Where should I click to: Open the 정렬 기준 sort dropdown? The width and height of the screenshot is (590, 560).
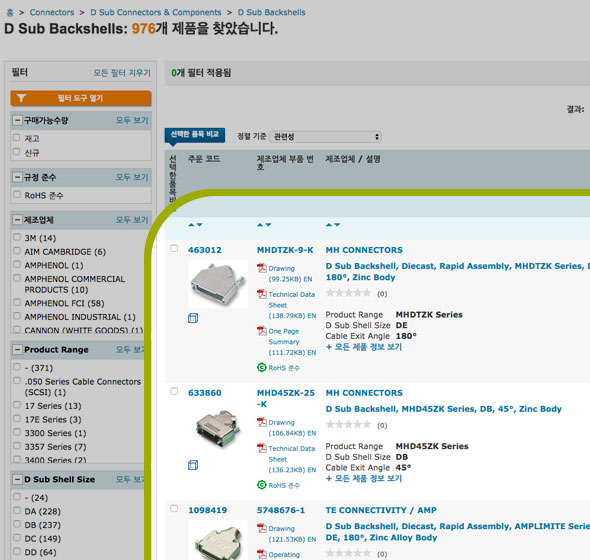click(x=325, y=137)
